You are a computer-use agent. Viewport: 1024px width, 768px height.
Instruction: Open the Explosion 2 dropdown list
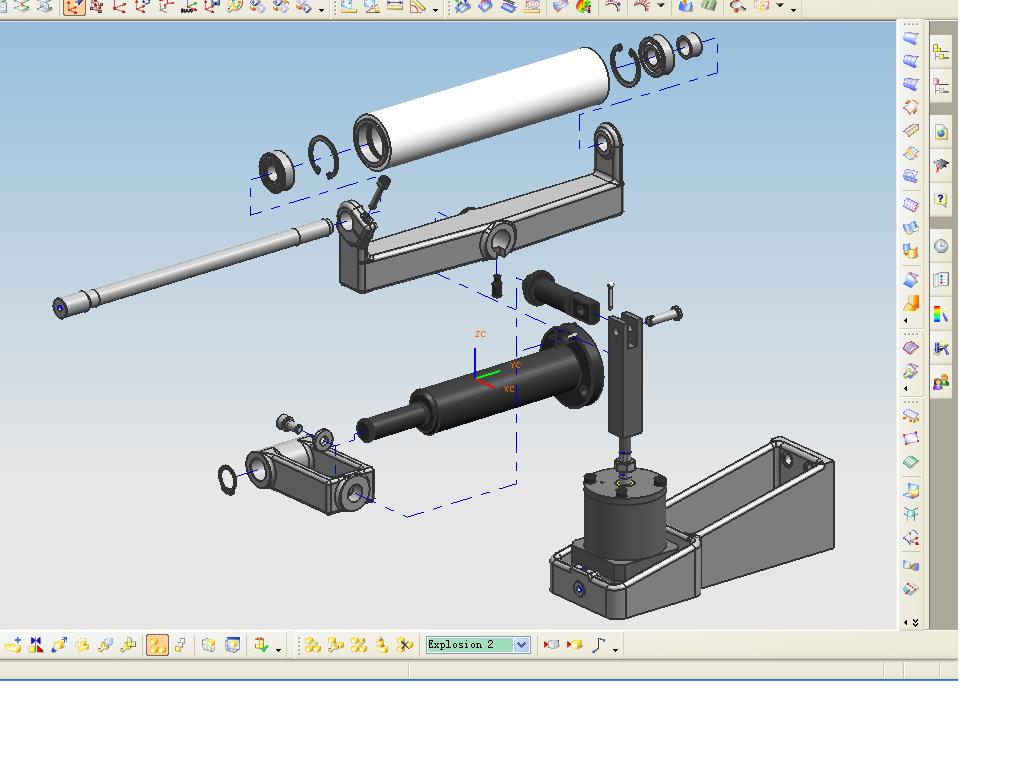coord(521,645)
